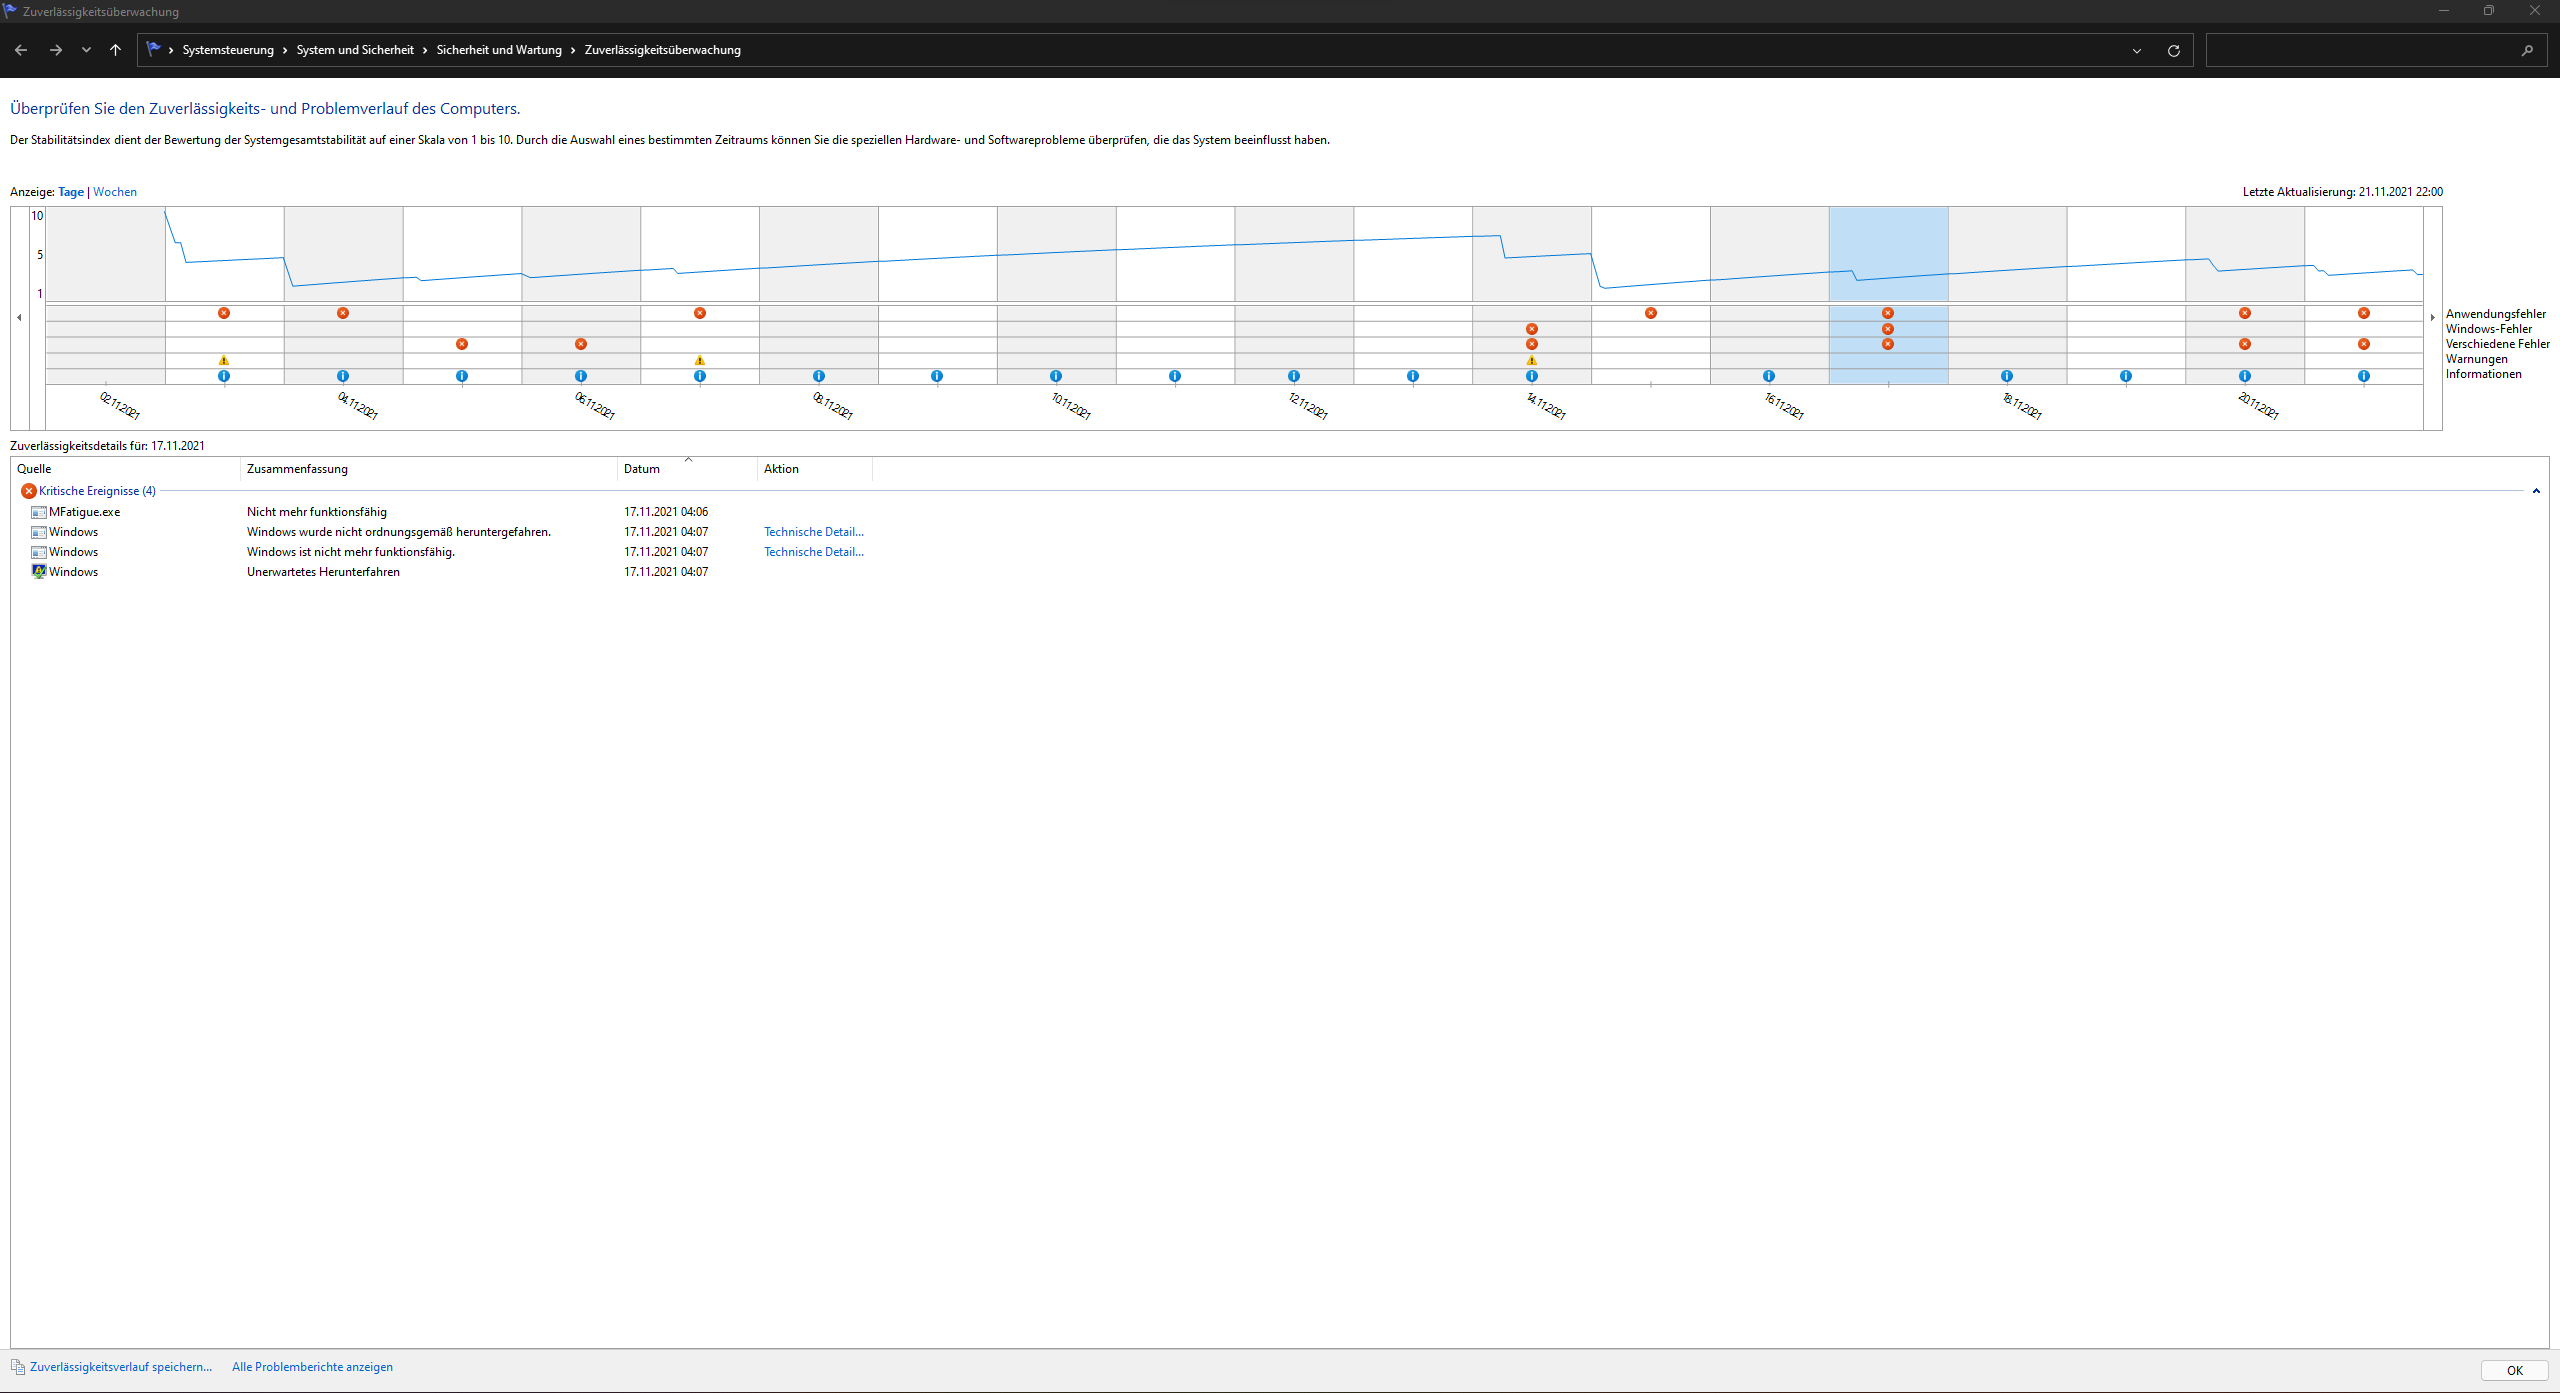The width and height of the screenshot is (2560, 1393).
Task: Refresh the view with the address bar refresh icon
Action: (2173, 50)
